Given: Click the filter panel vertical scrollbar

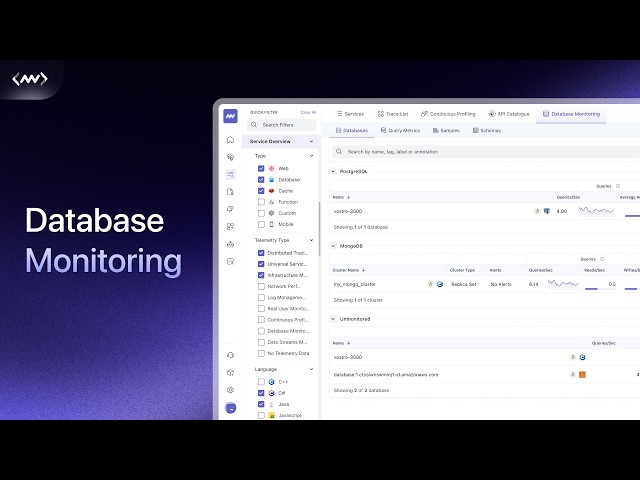Looking at the screenshot, I should [x=319, y=229].
